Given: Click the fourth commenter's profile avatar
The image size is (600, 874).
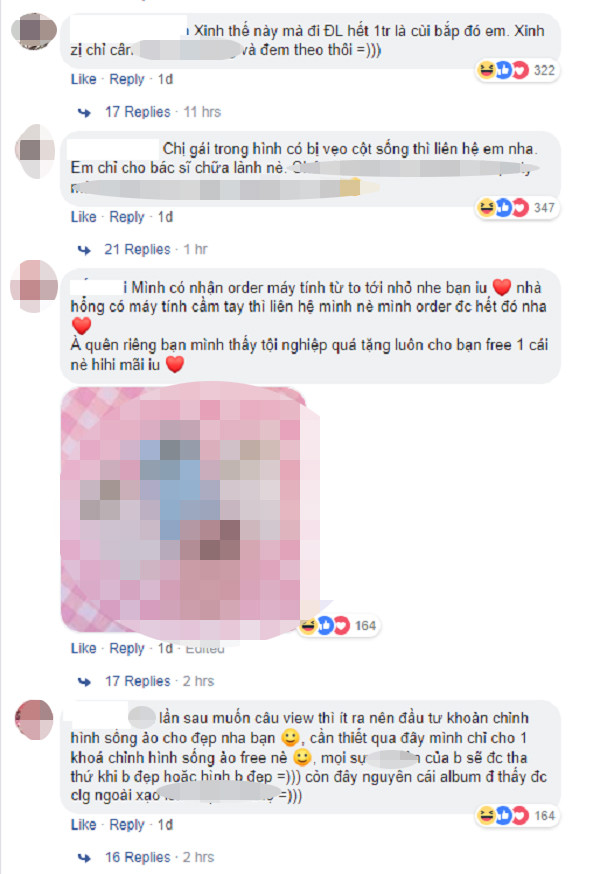Looking at the screenshot, I should tap(34, 720).
